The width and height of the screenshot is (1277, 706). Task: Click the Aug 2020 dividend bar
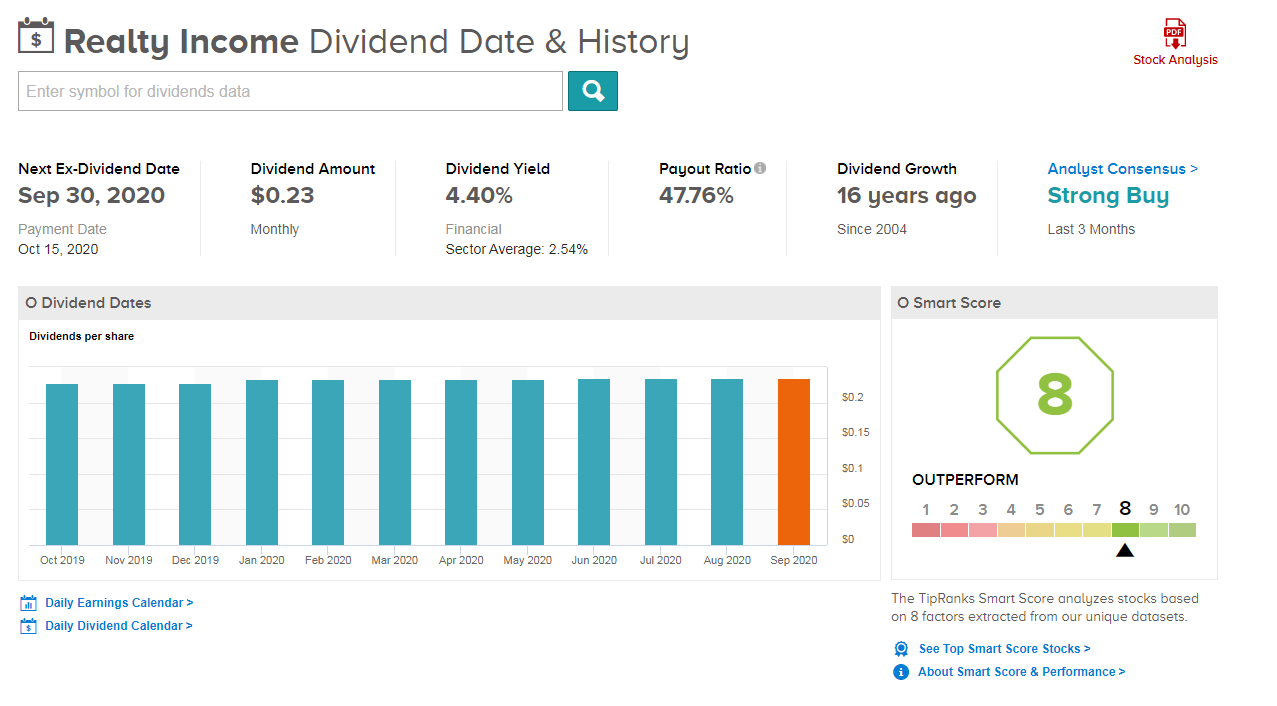pos(727,462)
